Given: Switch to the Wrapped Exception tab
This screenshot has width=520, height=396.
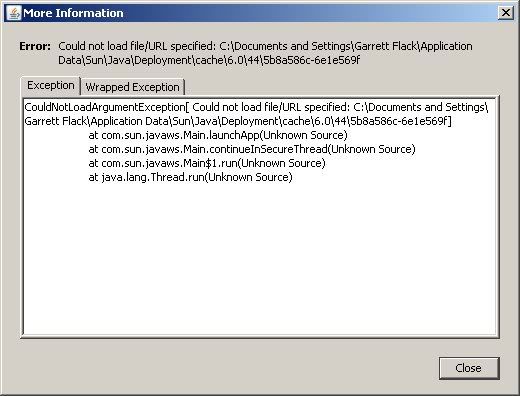Looking at the screenshot, I should click(133, 87).
